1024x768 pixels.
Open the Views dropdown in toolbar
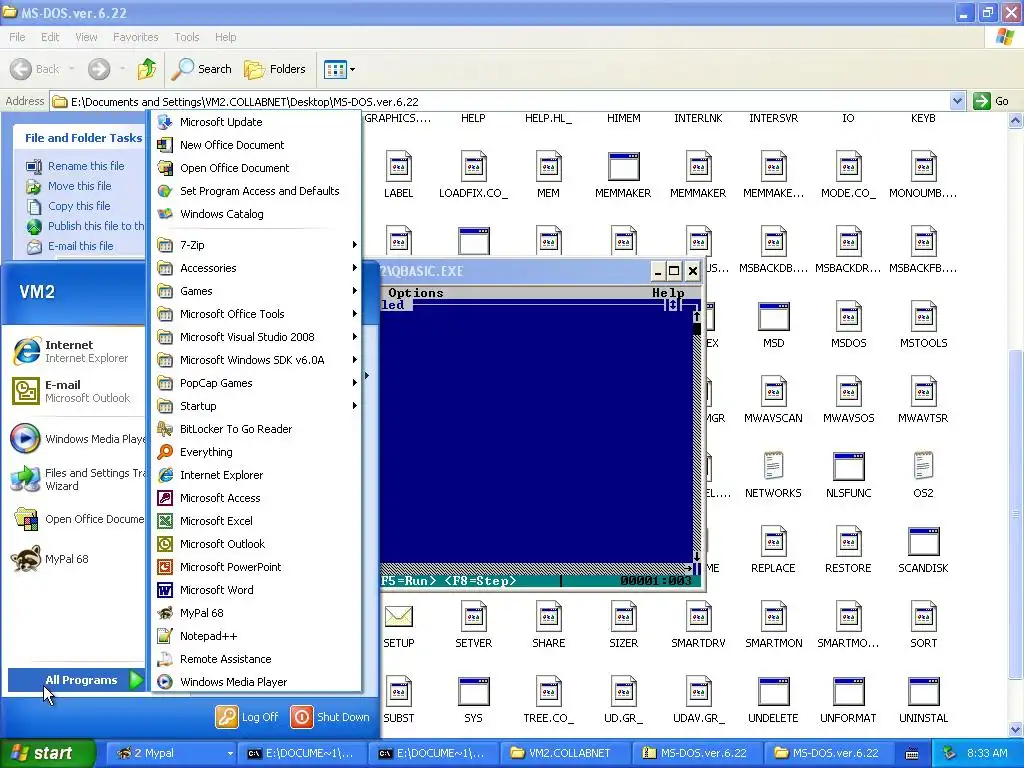click(x=340, y=69)
